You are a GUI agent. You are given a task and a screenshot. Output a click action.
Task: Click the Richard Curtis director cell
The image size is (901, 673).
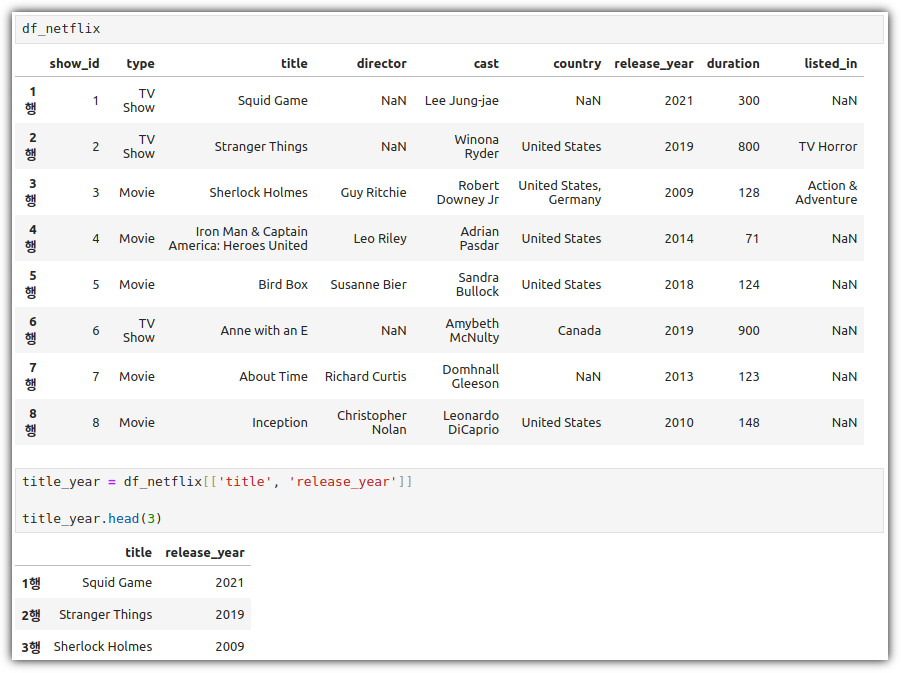pyautogui.click(x=365, y=376)
